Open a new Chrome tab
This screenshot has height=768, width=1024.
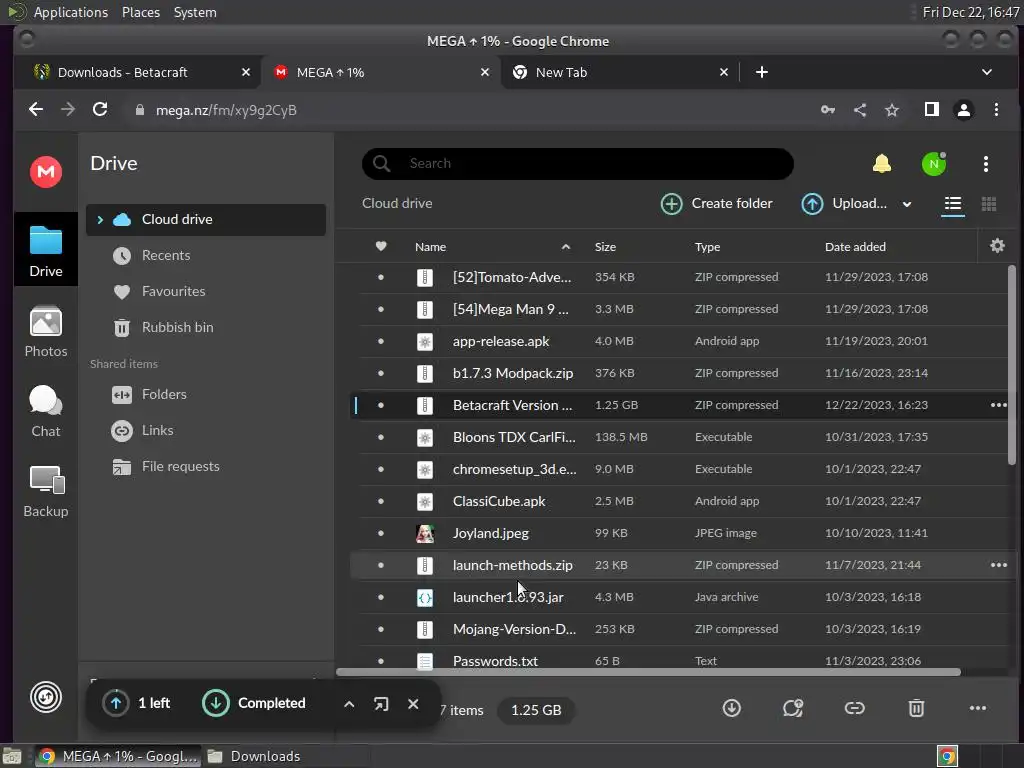[761, 72]
